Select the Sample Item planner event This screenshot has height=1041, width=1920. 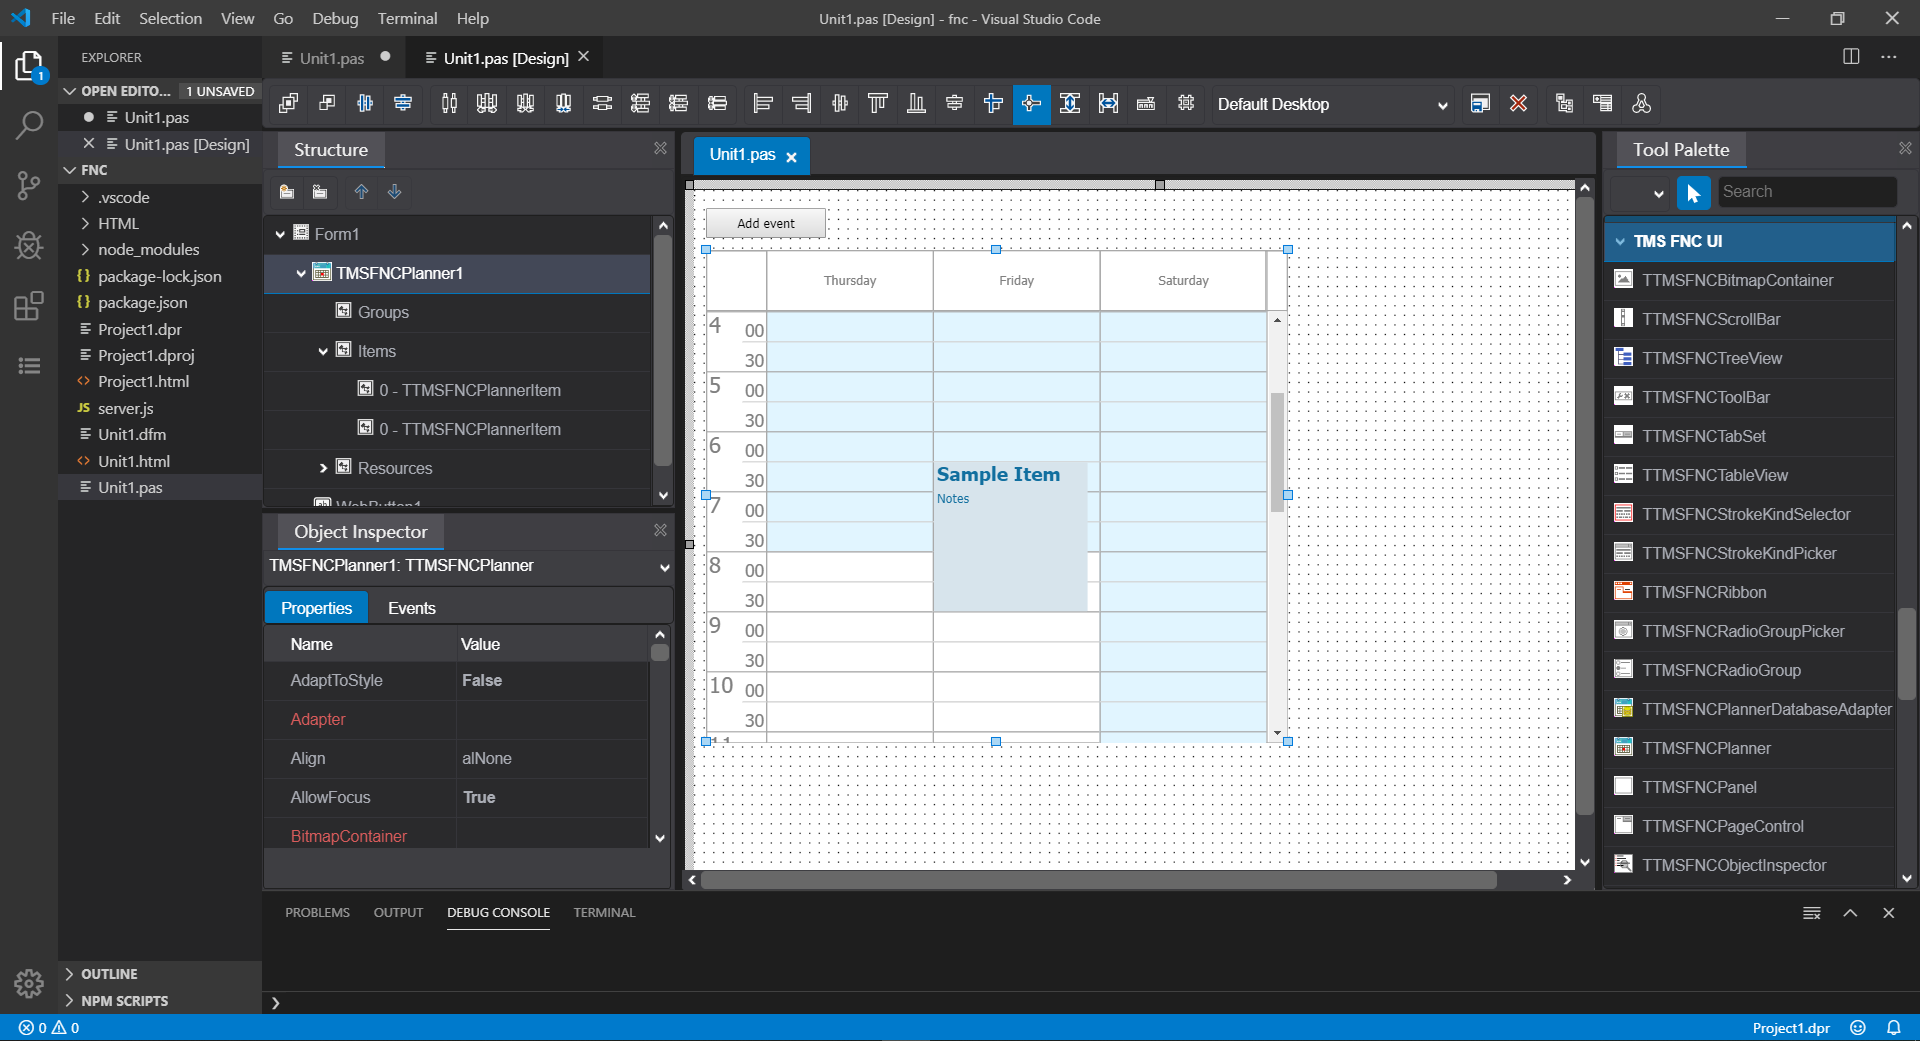coord(1010,536)
